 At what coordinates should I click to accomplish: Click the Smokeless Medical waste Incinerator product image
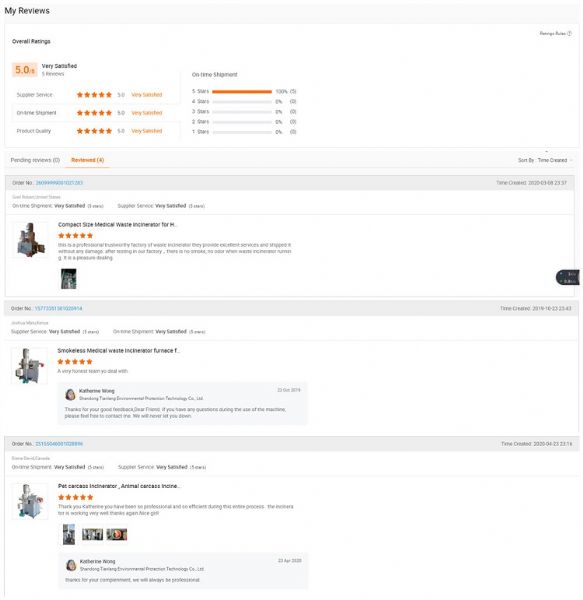click(29, 366)
